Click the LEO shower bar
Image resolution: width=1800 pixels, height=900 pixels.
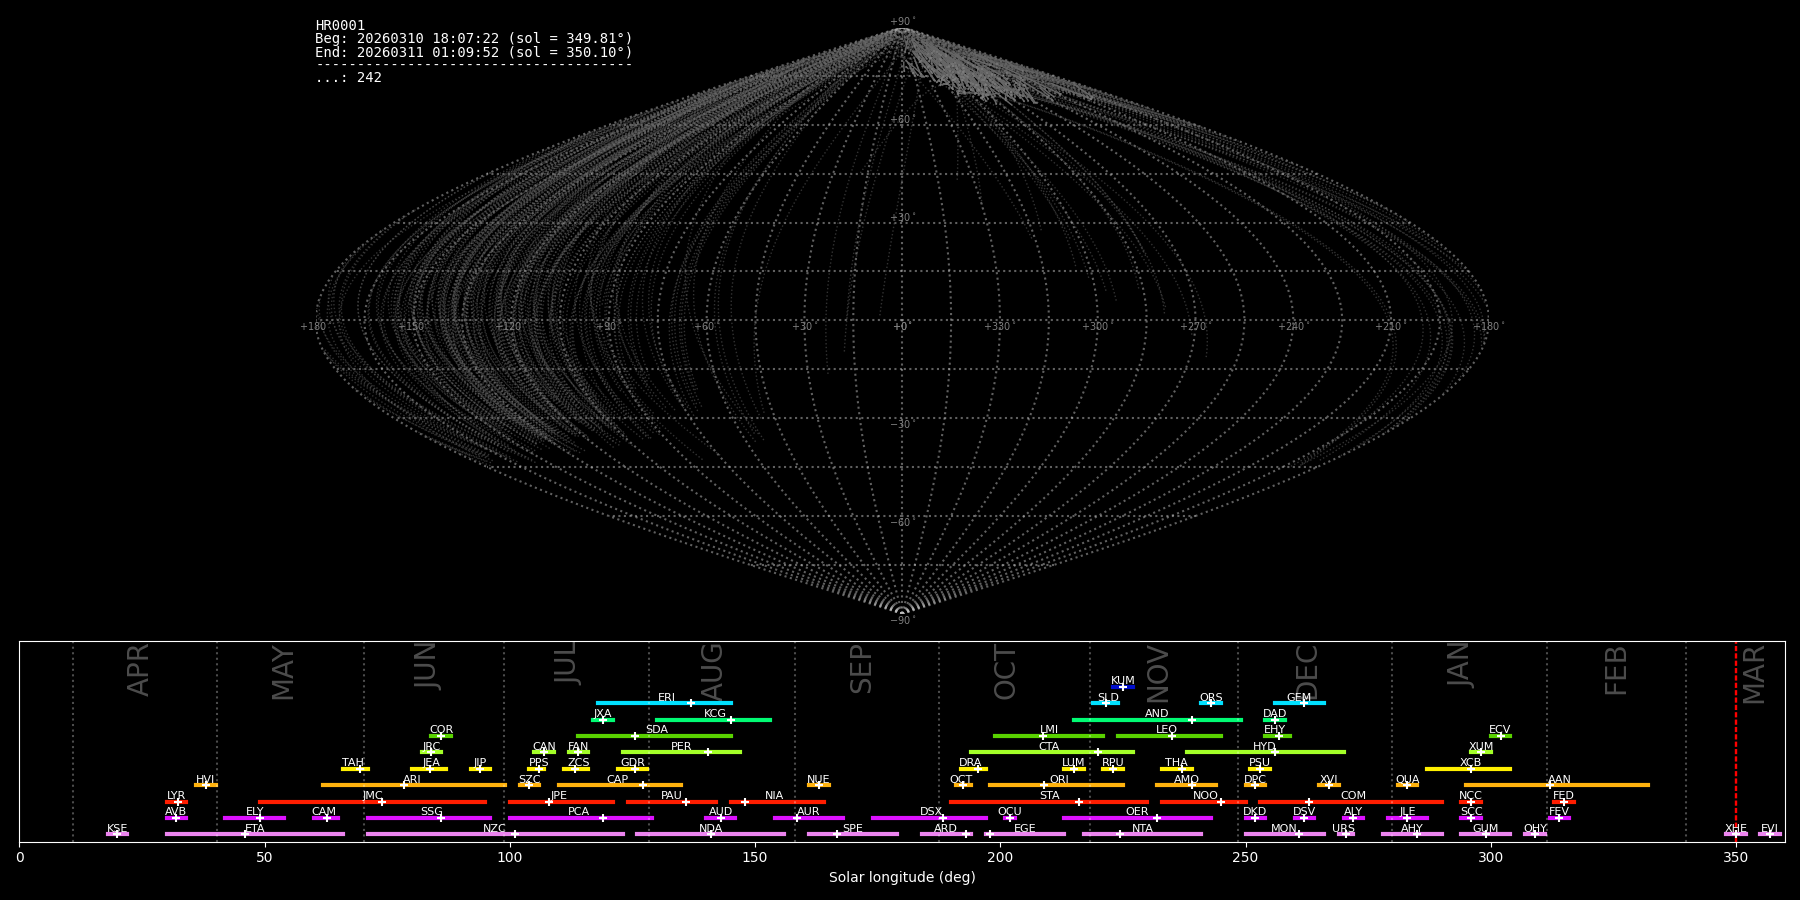pos(1169,736)
